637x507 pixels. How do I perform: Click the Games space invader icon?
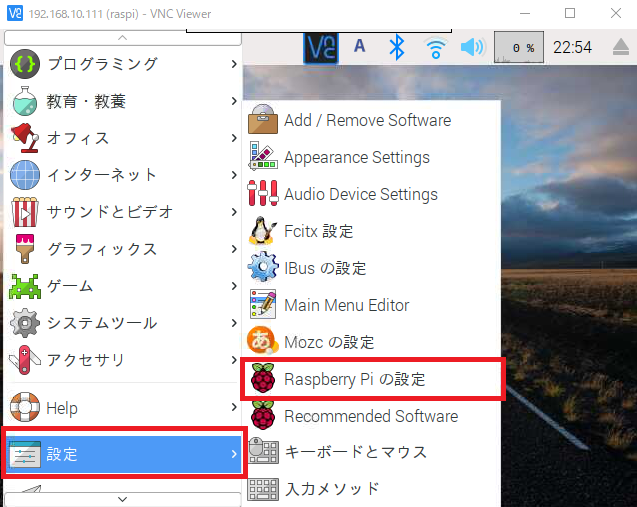(x=25, y=286)
